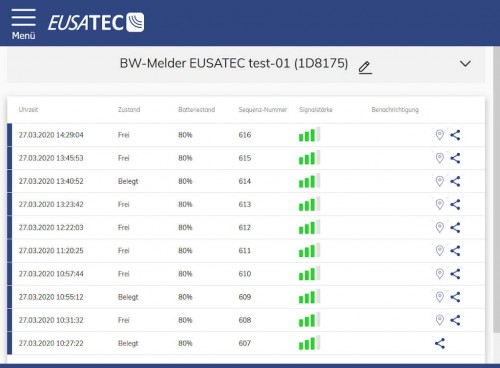
Task: Click sequence number 608
Action: [x=245, y=320]
